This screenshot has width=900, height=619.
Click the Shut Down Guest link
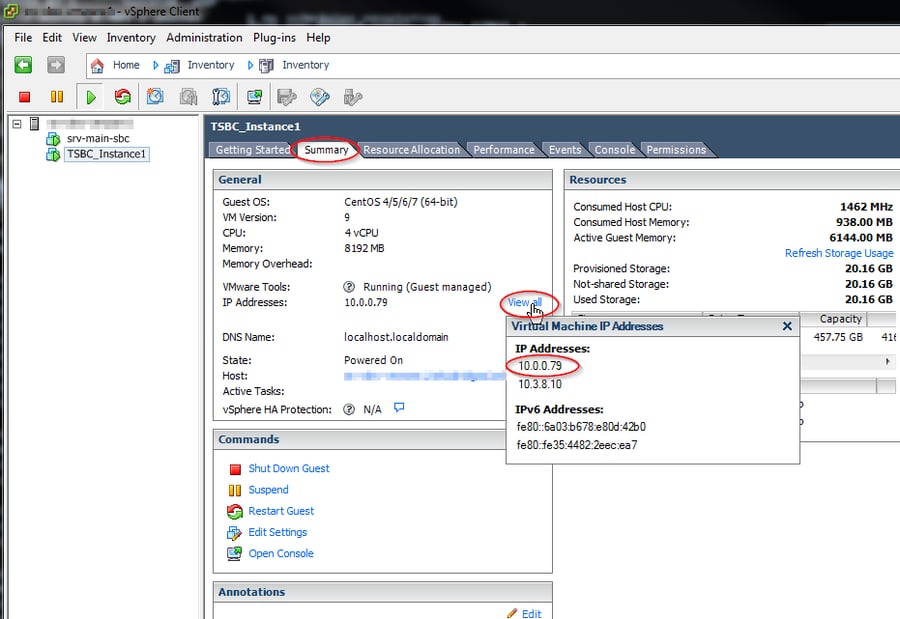pos(289,469)
